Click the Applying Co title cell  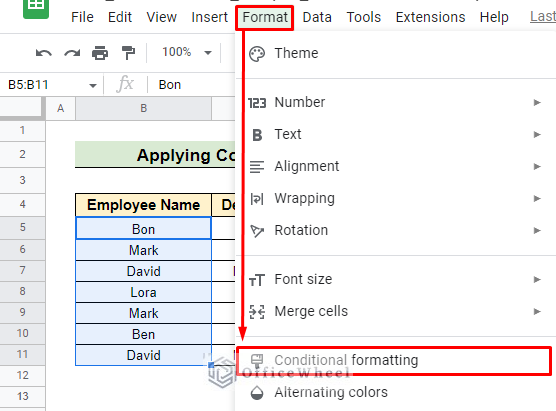(155, 155)
